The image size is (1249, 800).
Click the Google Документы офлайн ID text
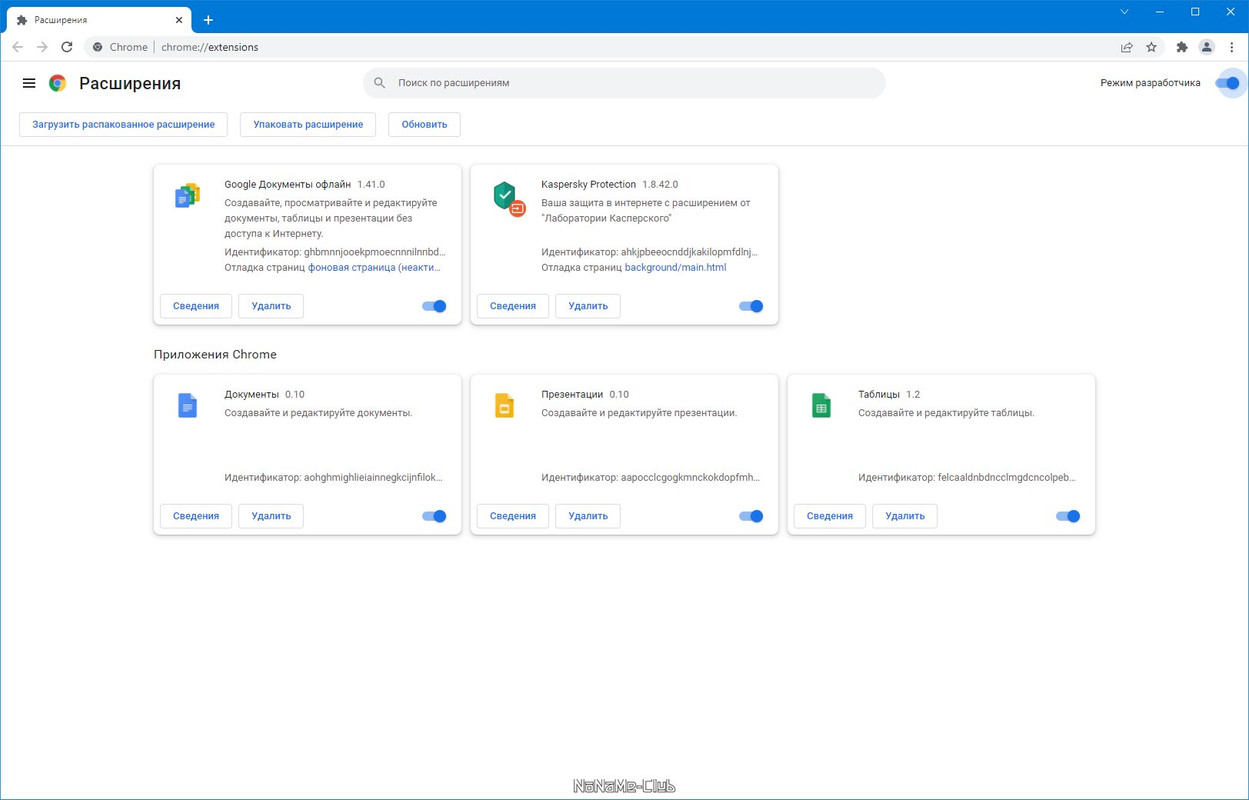(335, 252)
